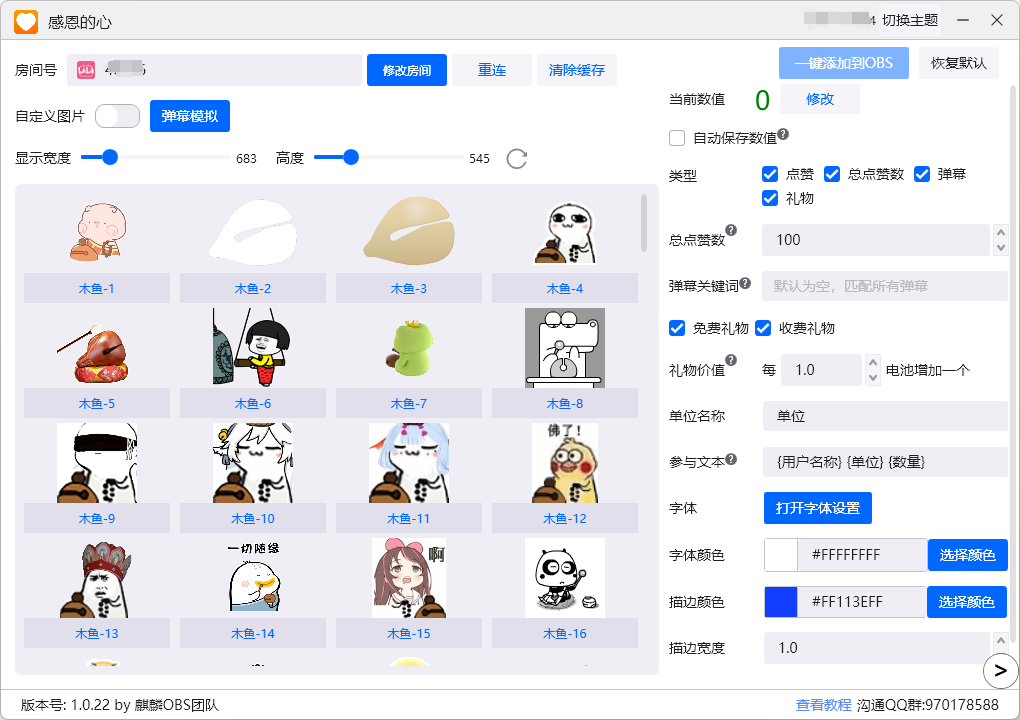Enable the 自动保存数值 checkbox

tap(677, 138)
